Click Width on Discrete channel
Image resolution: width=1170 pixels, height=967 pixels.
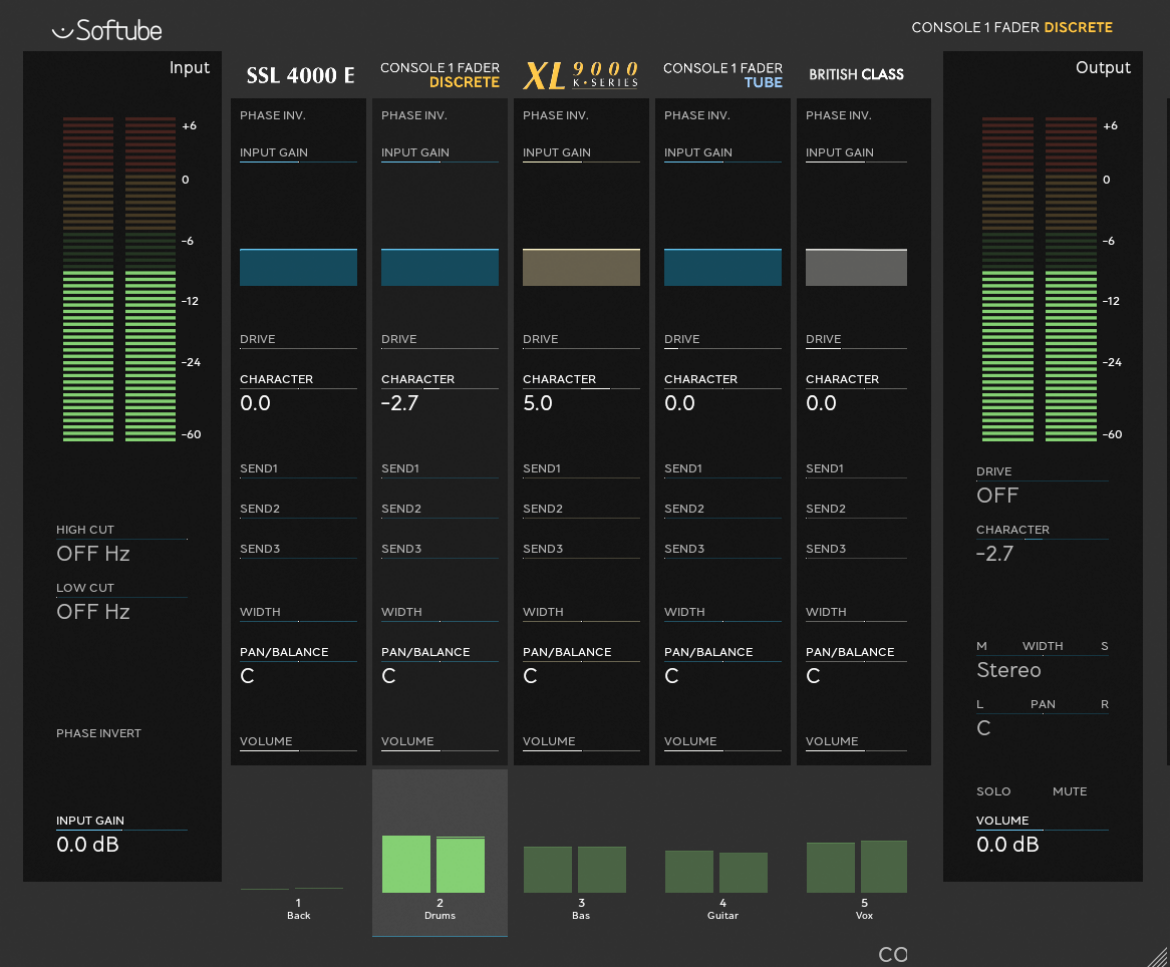coord(439,613)
